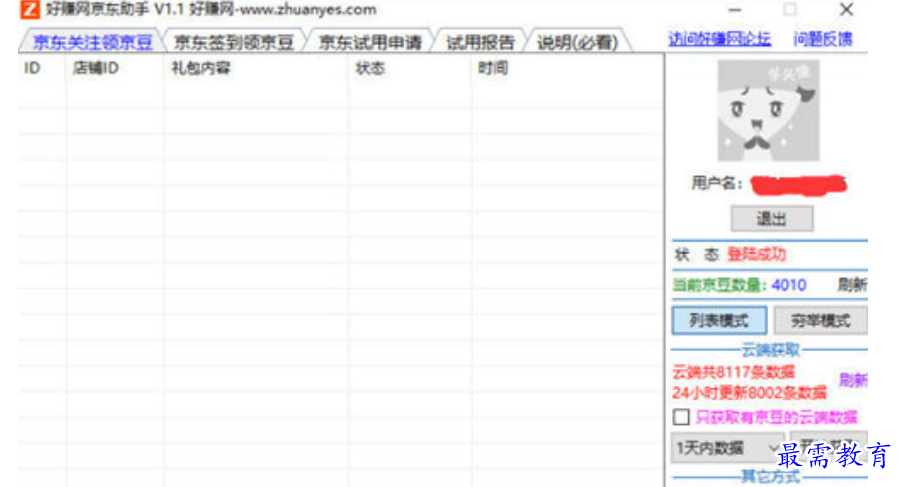Click the 状态 column header
Image resolution: width=899 pixels, height=487 pixels.
click(x=370, y=68)
